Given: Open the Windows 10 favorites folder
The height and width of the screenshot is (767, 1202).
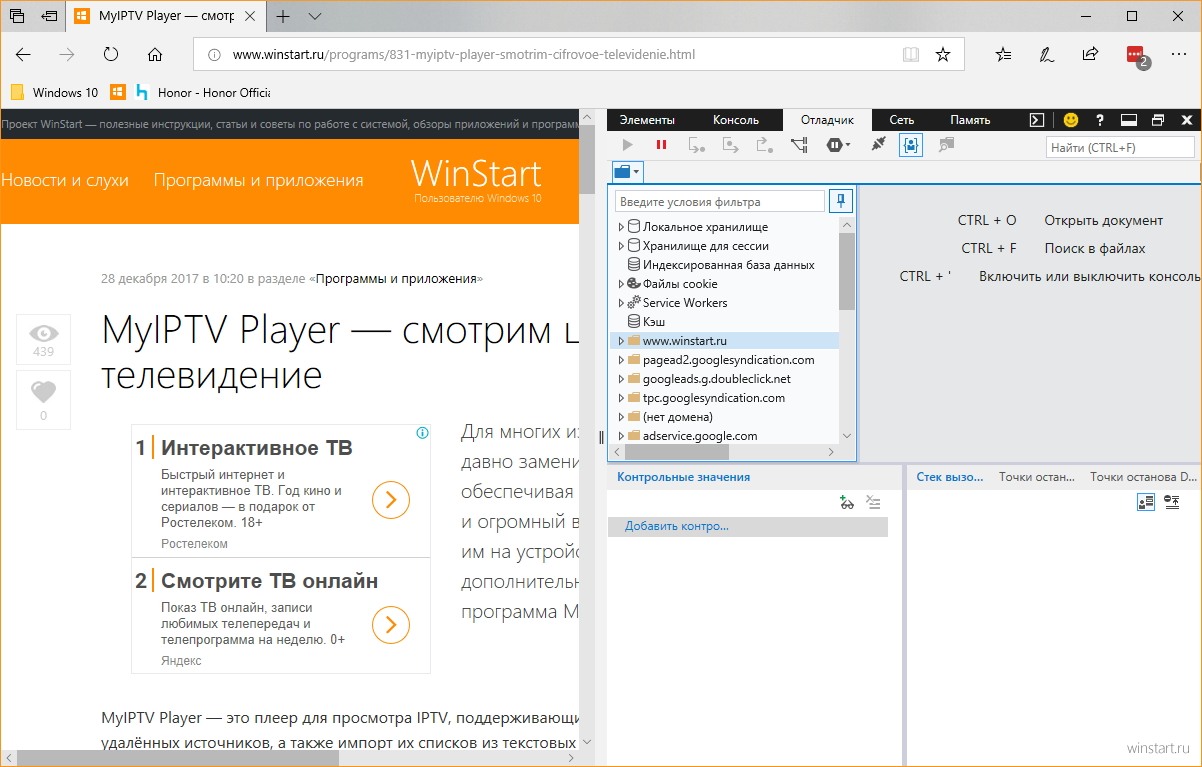Looking at the screenshot, I should point(55,92).
